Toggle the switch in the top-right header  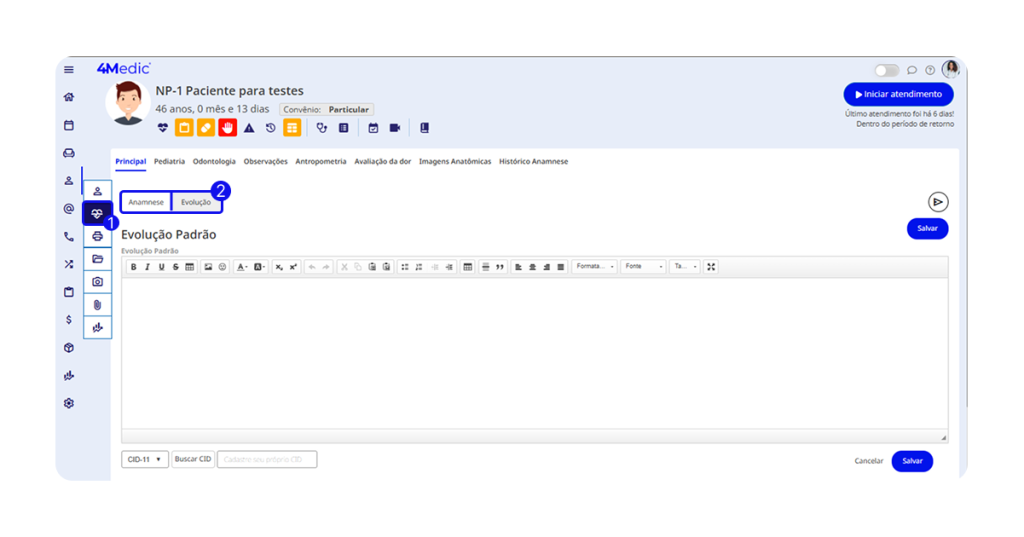pyautogui.click(x=886, y=70)
